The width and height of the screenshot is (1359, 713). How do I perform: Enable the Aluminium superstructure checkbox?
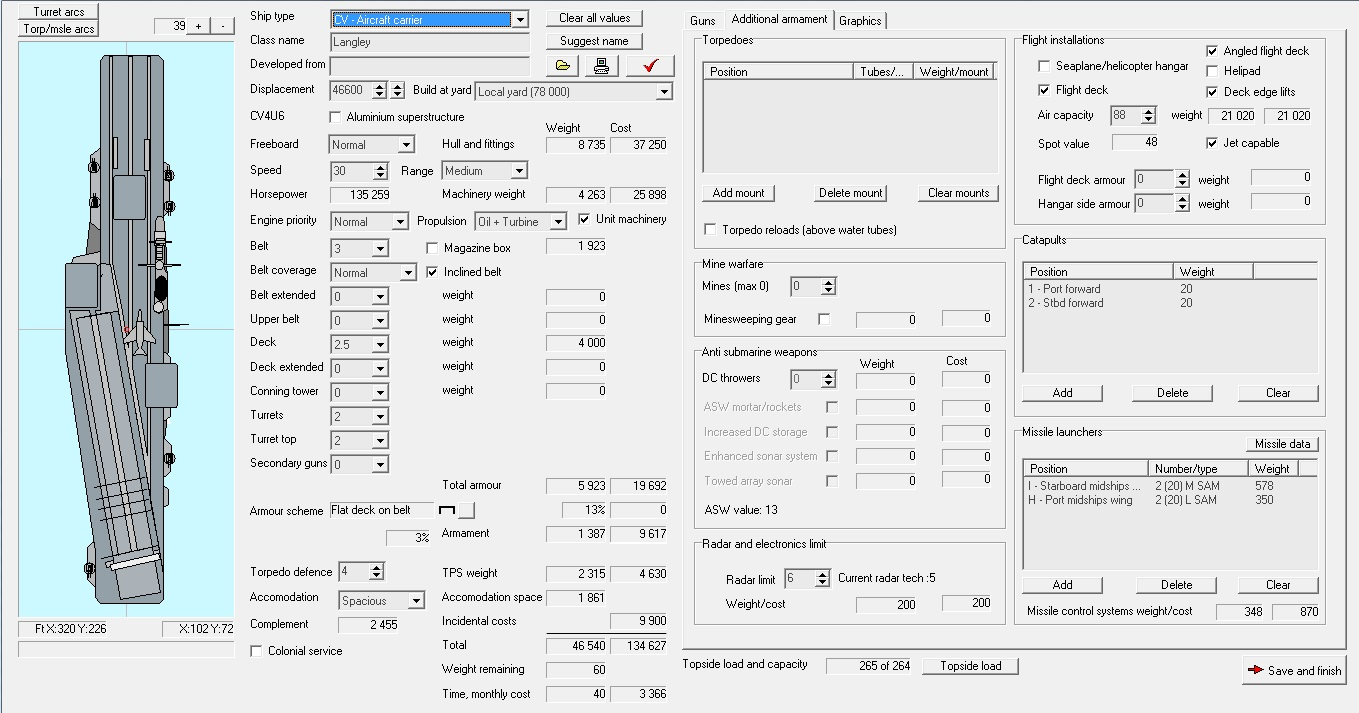point(337,117)
